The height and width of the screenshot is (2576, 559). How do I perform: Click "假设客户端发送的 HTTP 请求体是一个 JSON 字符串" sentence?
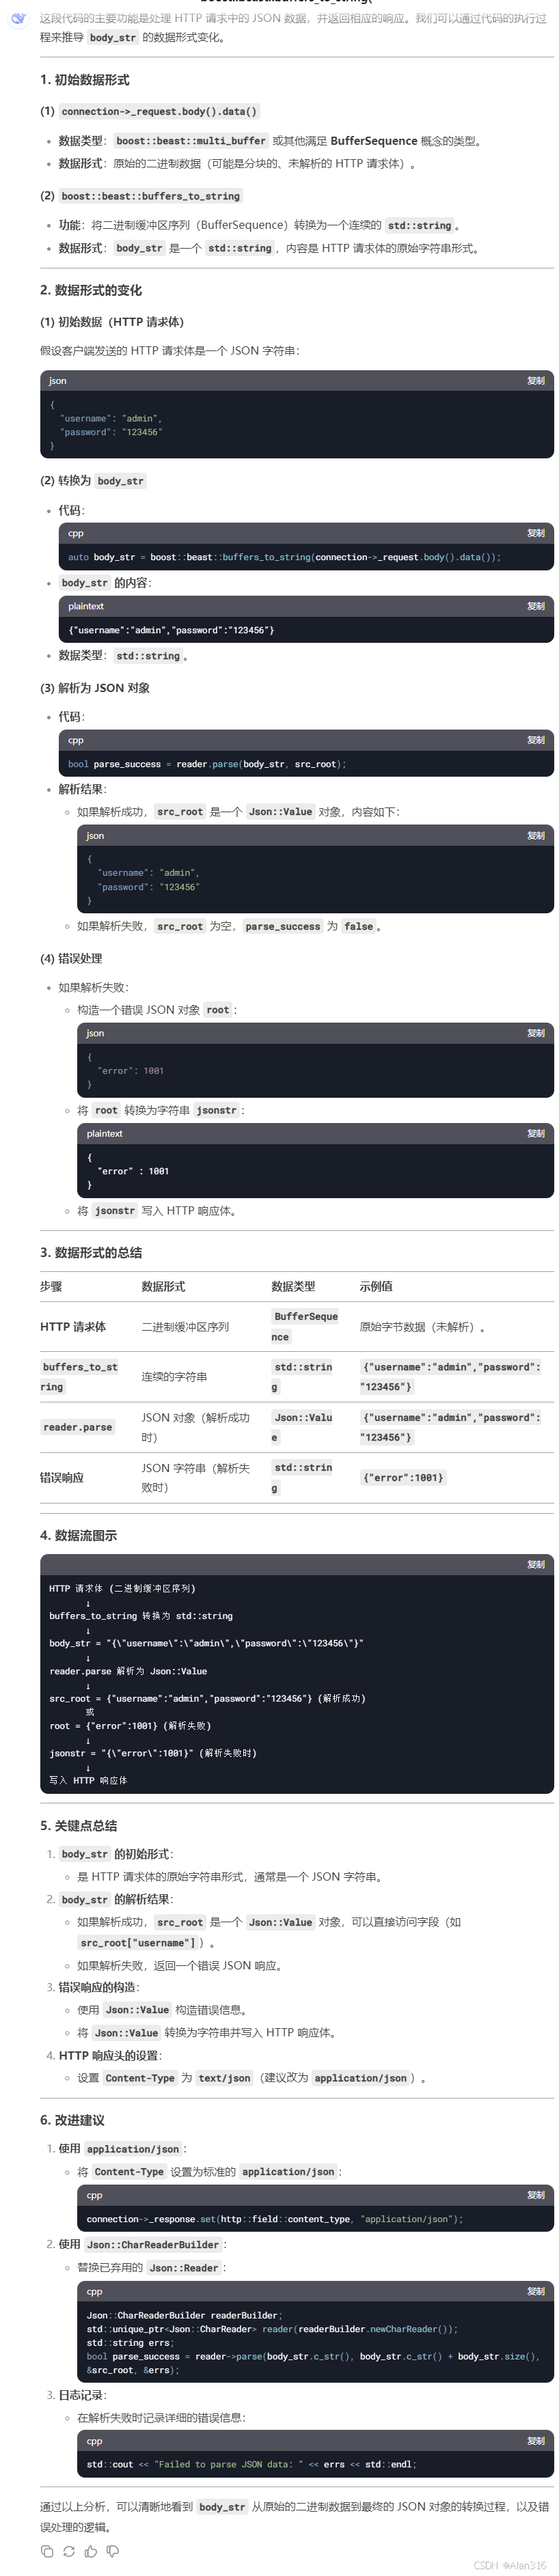point(169,351)
